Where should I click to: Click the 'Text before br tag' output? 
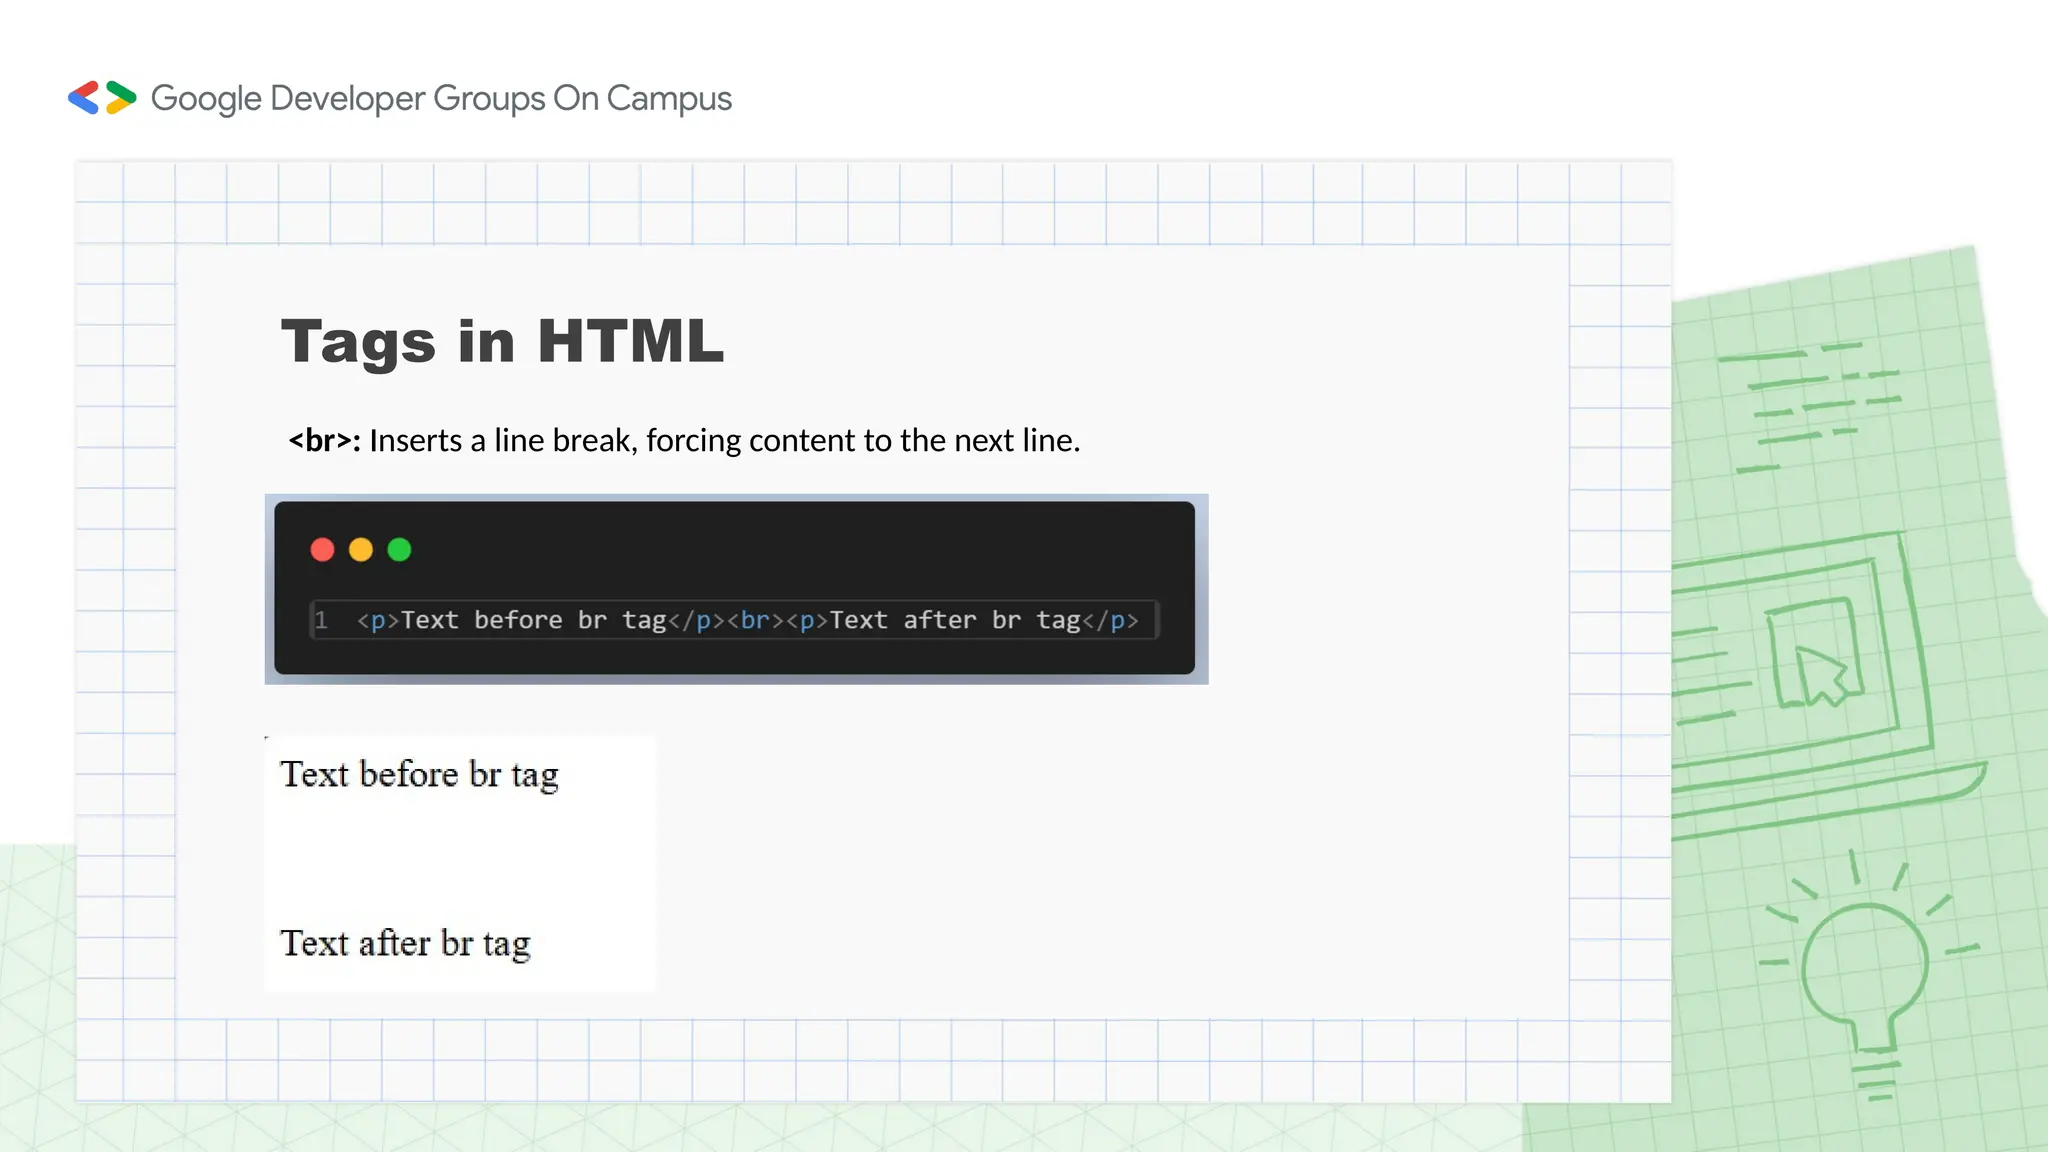419,775
